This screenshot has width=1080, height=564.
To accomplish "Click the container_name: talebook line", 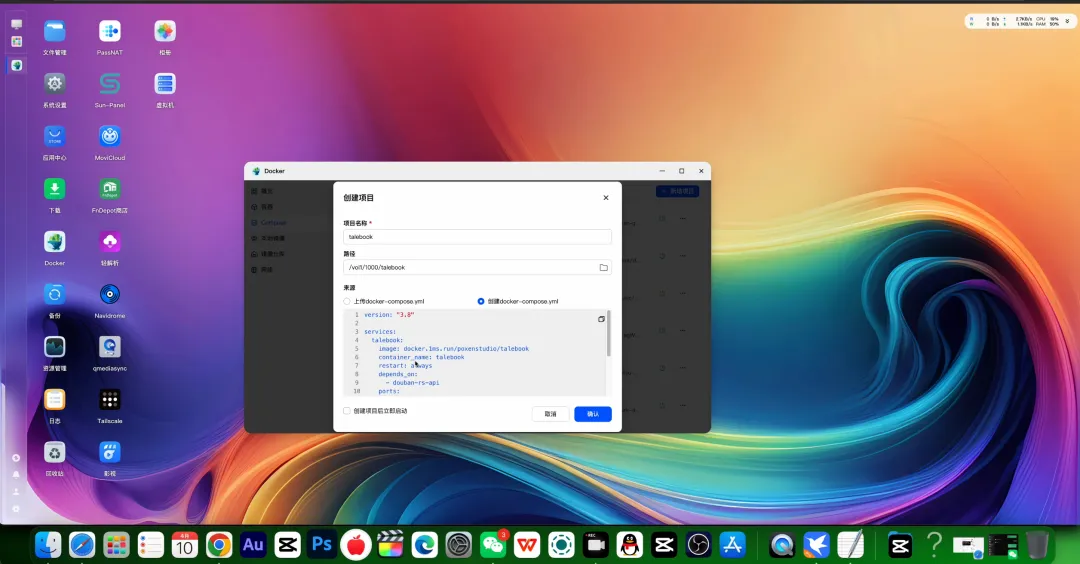I will [x=421, y=357].
